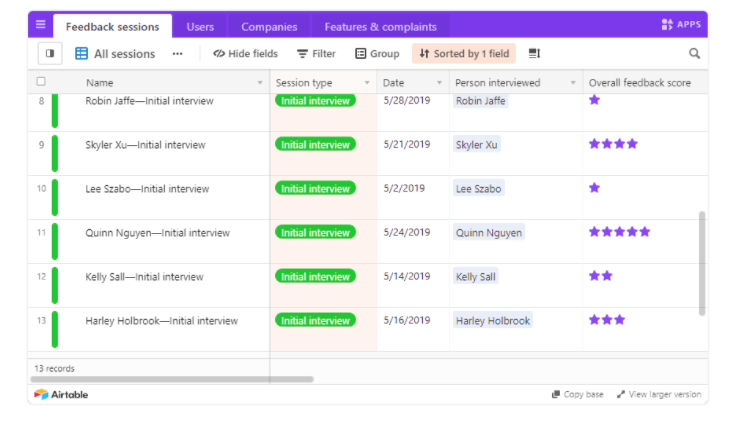This screenshot has height=428, width=740.
Task: Click the Hide fields button
Action: pyautogui.click(x=245, y=53)
